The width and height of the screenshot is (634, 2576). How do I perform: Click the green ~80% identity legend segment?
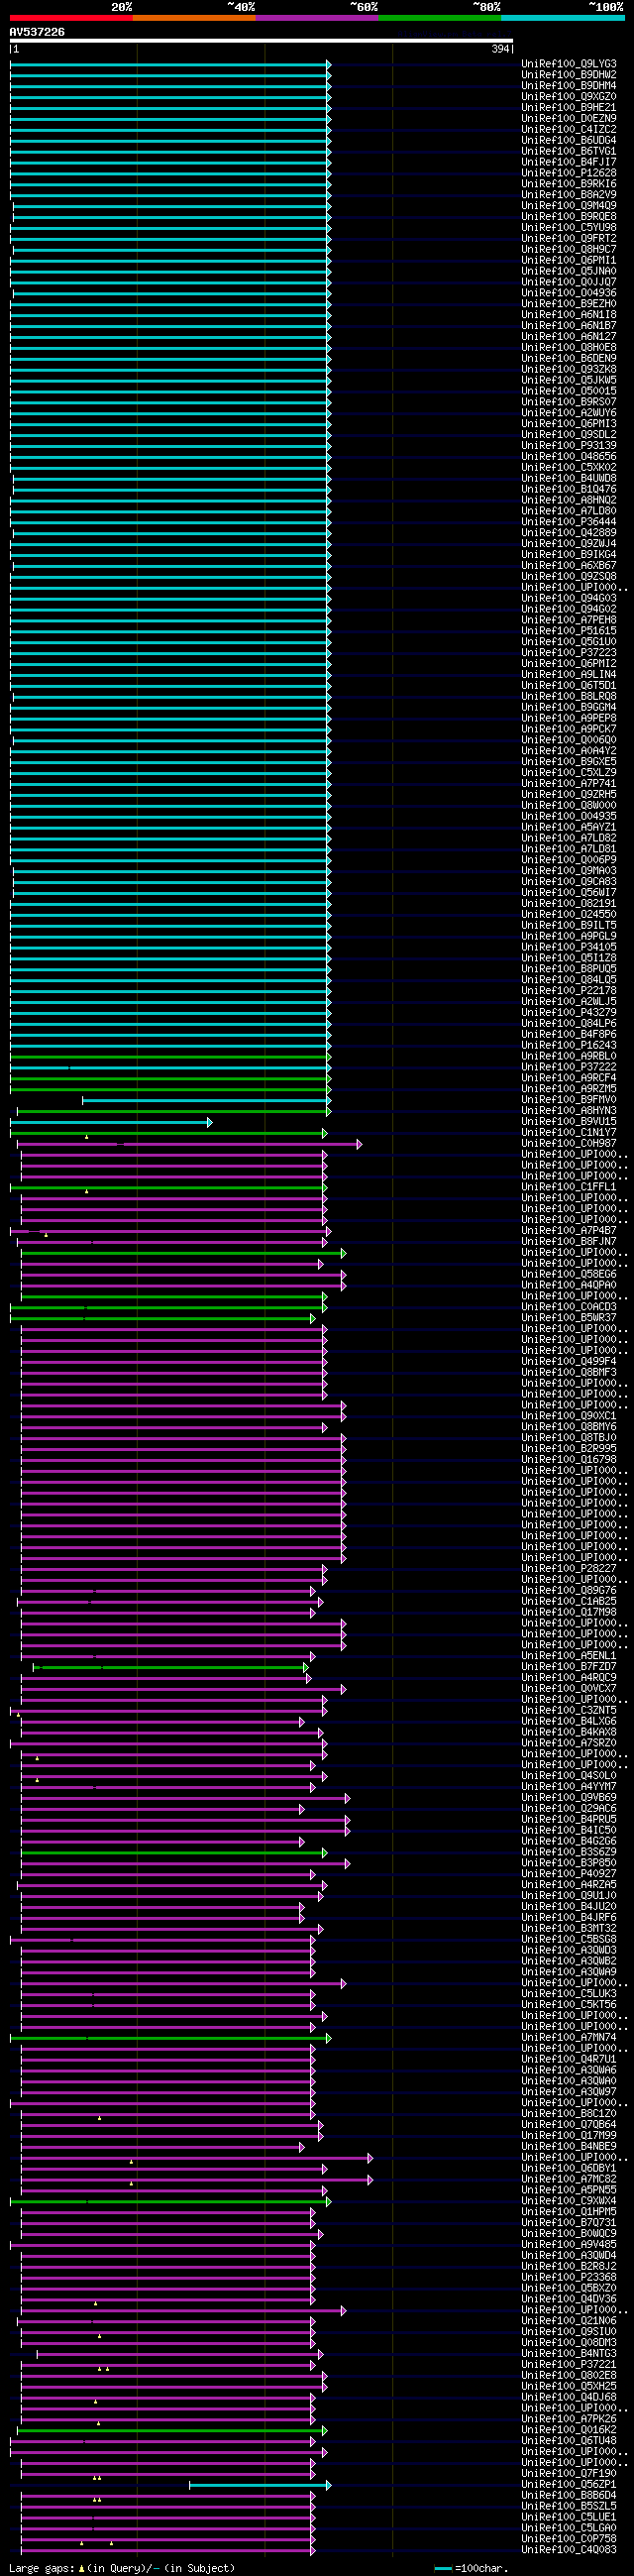(x=440, y=18)
